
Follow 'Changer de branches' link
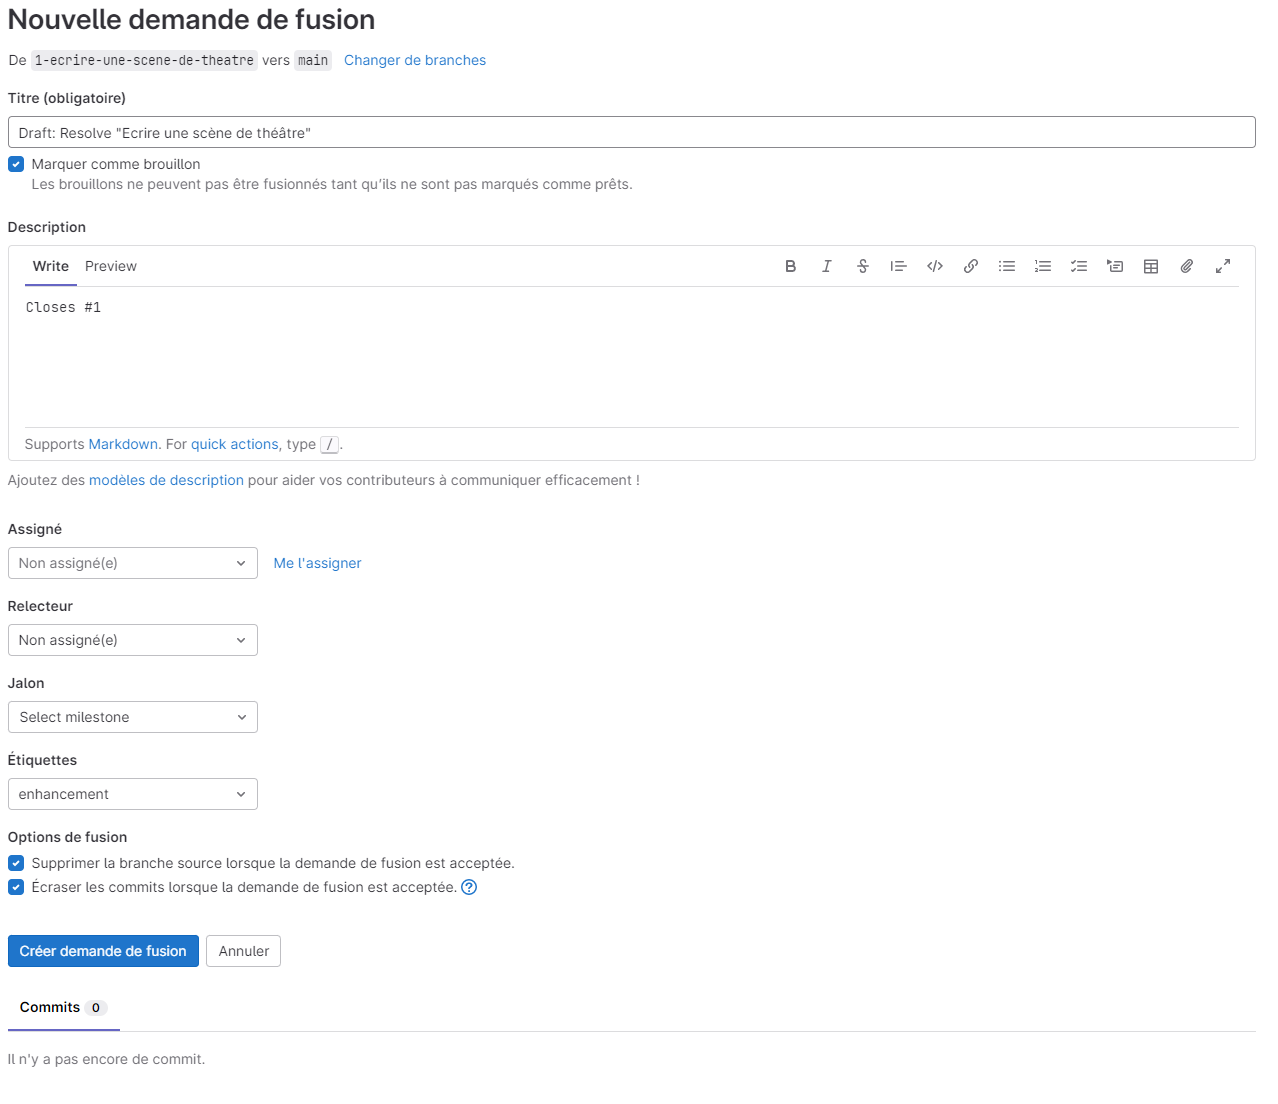[415, 60]
